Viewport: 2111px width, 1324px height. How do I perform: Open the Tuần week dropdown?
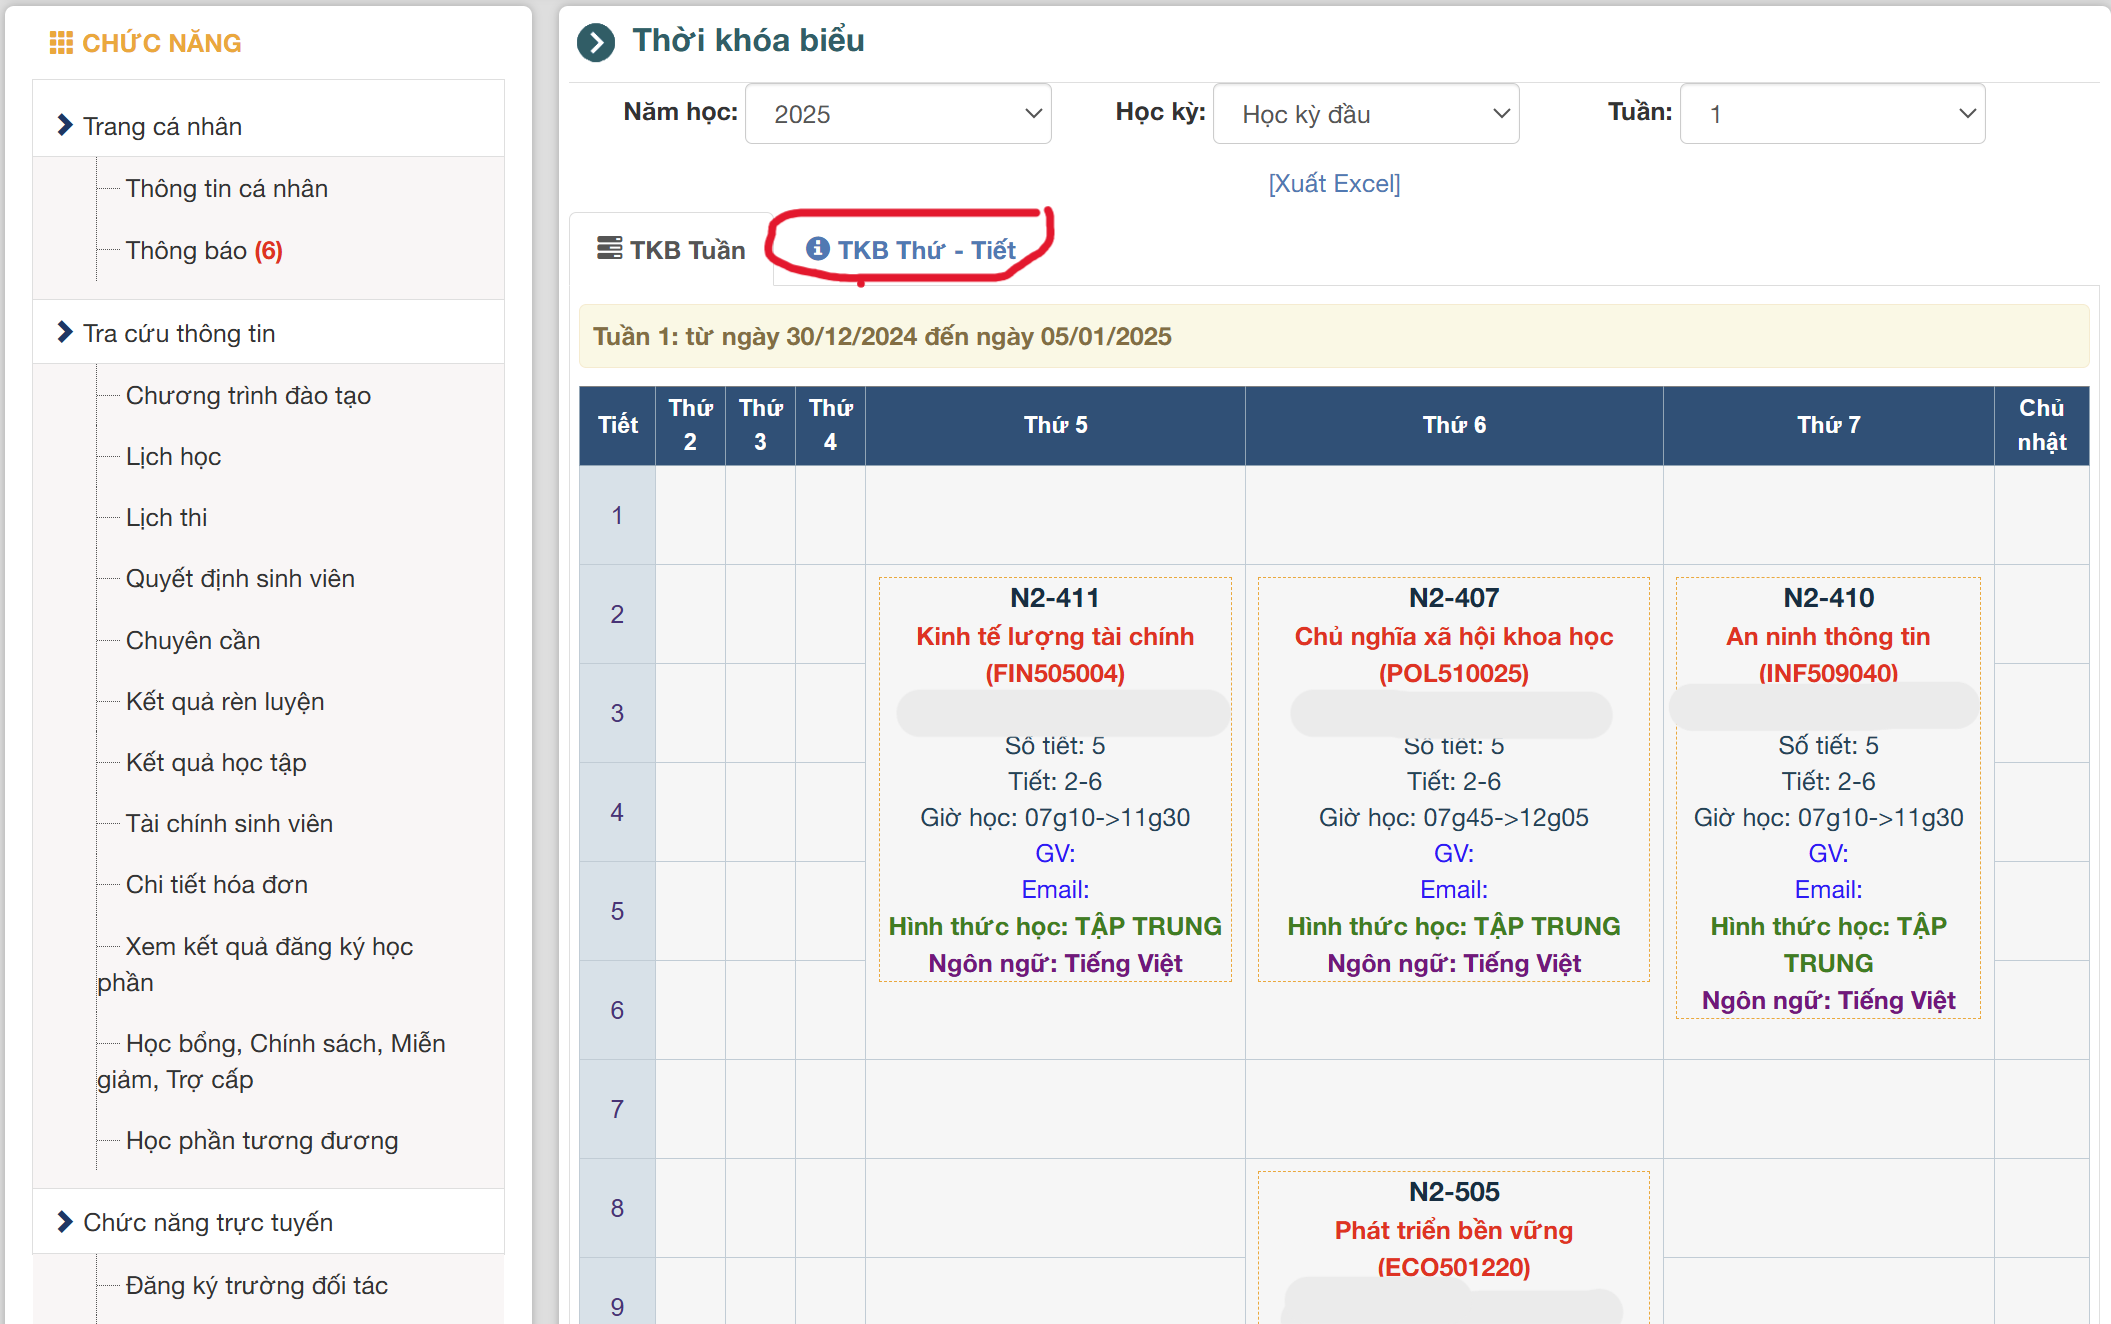pos(1831,114)
